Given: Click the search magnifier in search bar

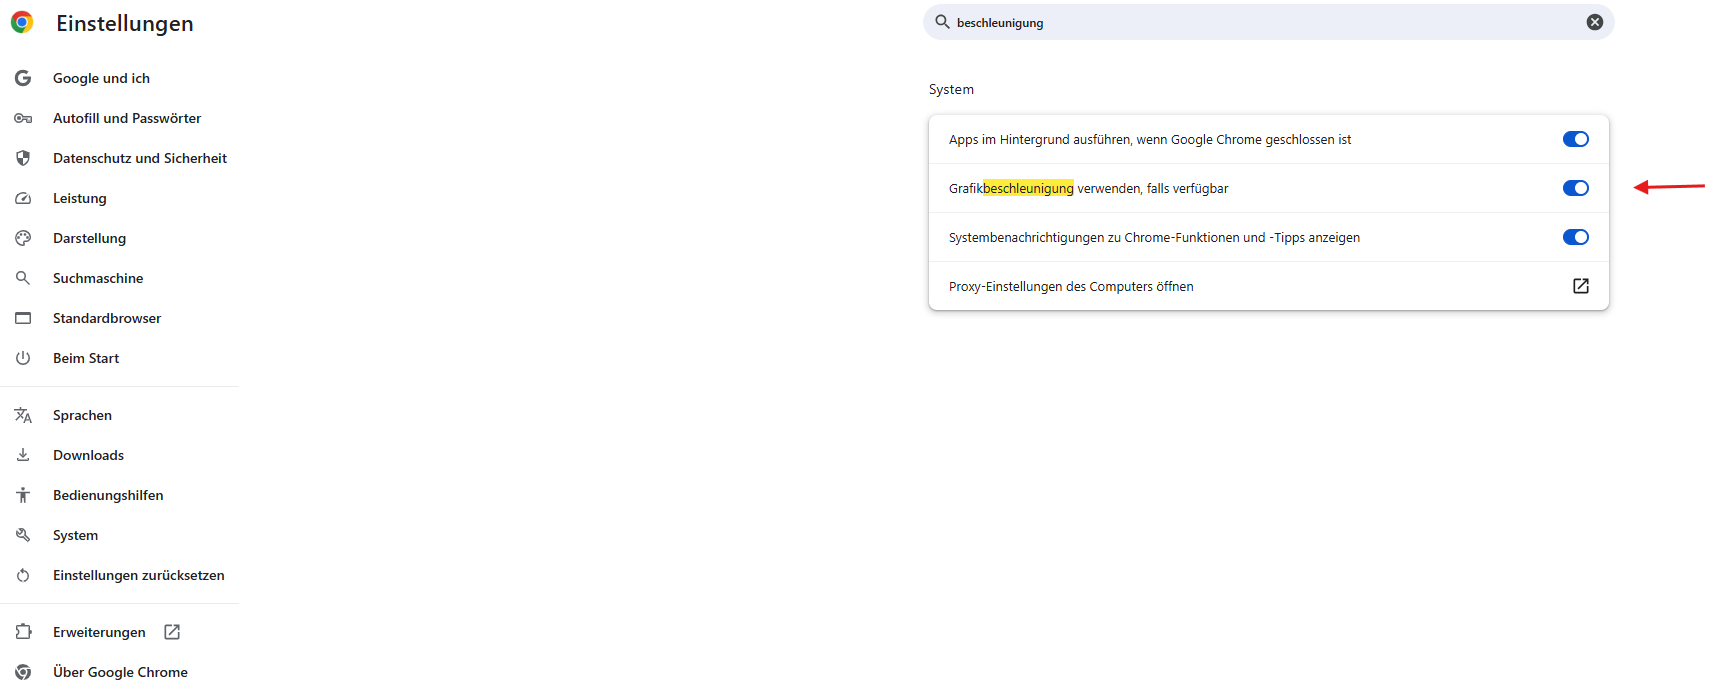Looking at the screenshot, I should pos(942,22).
